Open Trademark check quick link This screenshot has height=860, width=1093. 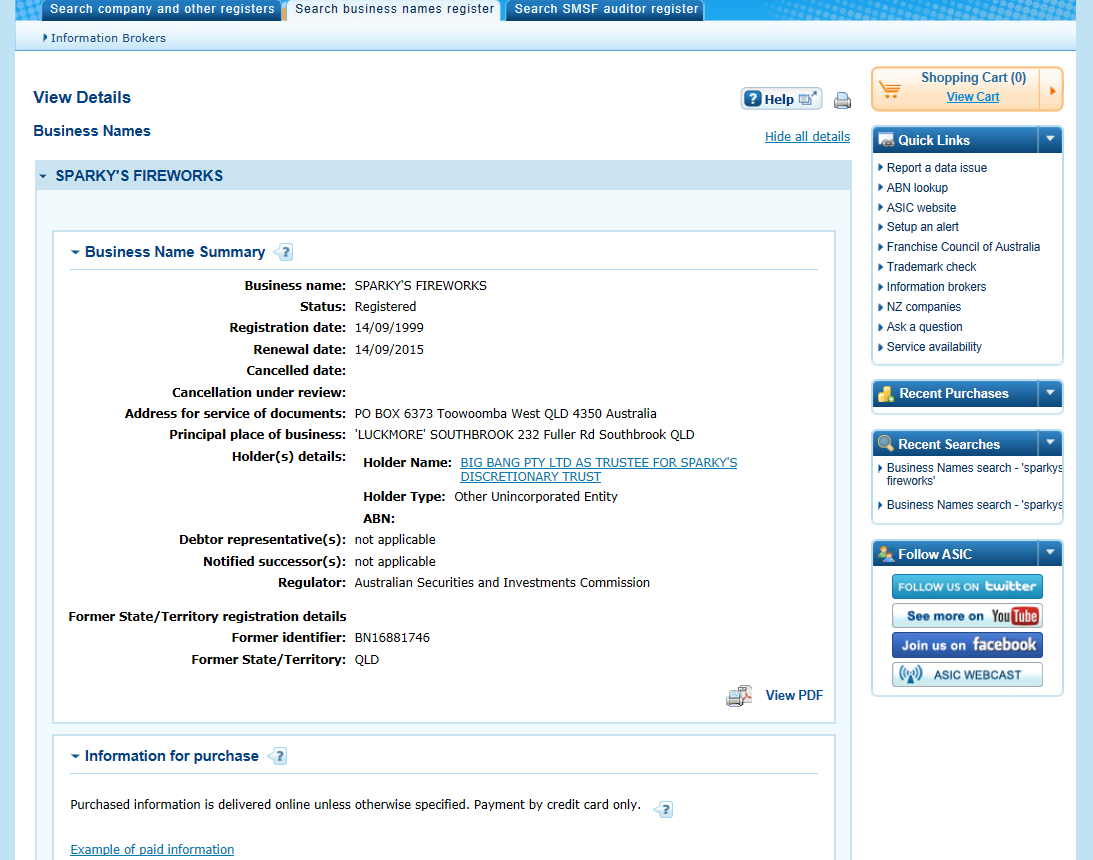[931, 267]
